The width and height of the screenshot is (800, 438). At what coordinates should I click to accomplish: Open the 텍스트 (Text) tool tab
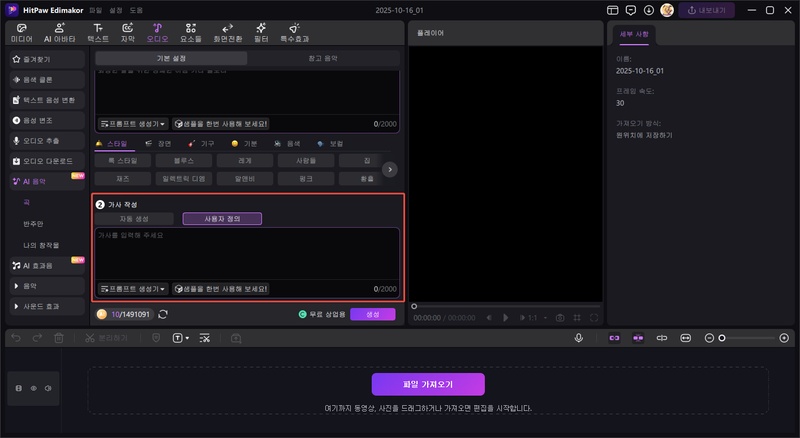[98, 32]
